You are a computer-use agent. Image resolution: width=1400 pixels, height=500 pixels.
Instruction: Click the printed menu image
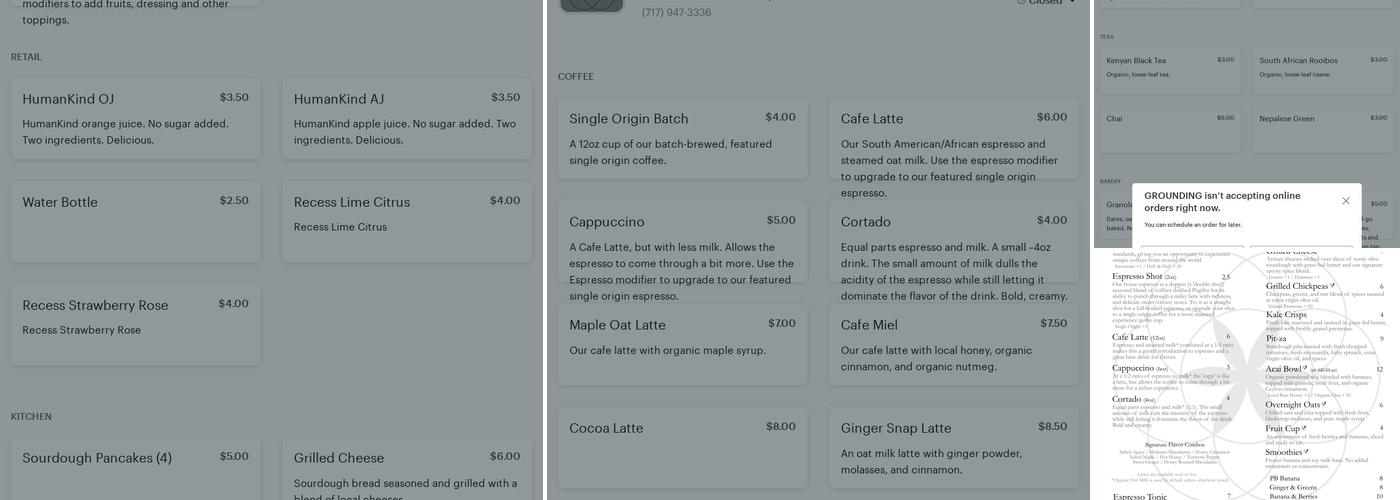tap(1247, 375)
